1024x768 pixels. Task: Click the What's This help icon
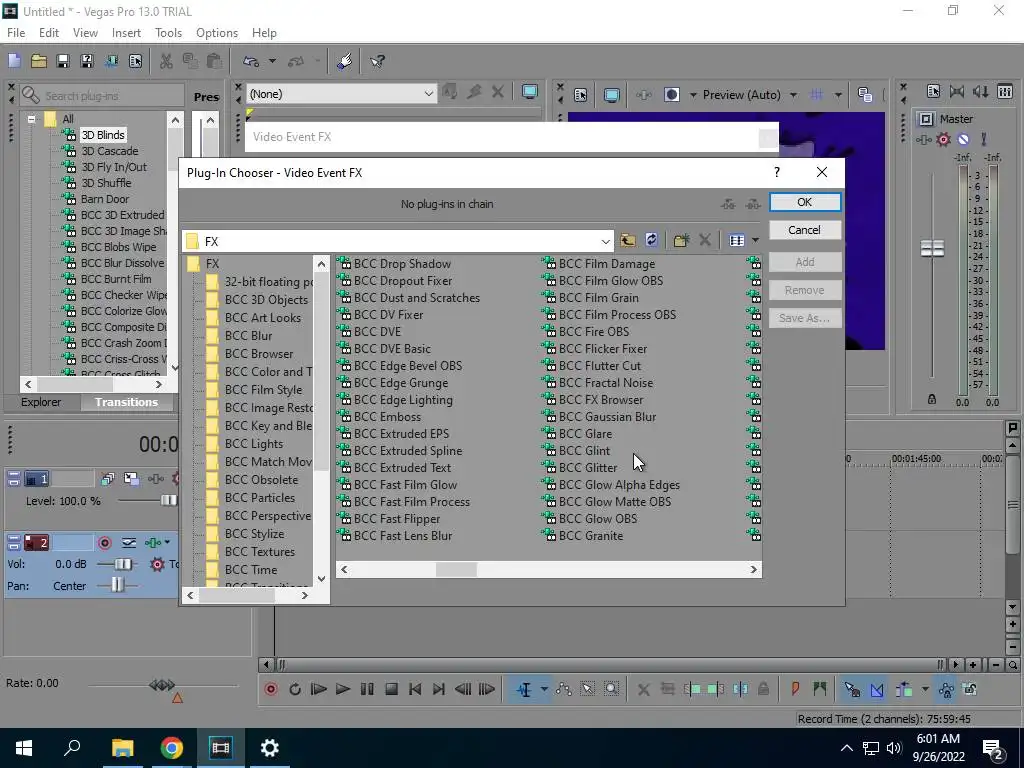(x=377, y=61)
